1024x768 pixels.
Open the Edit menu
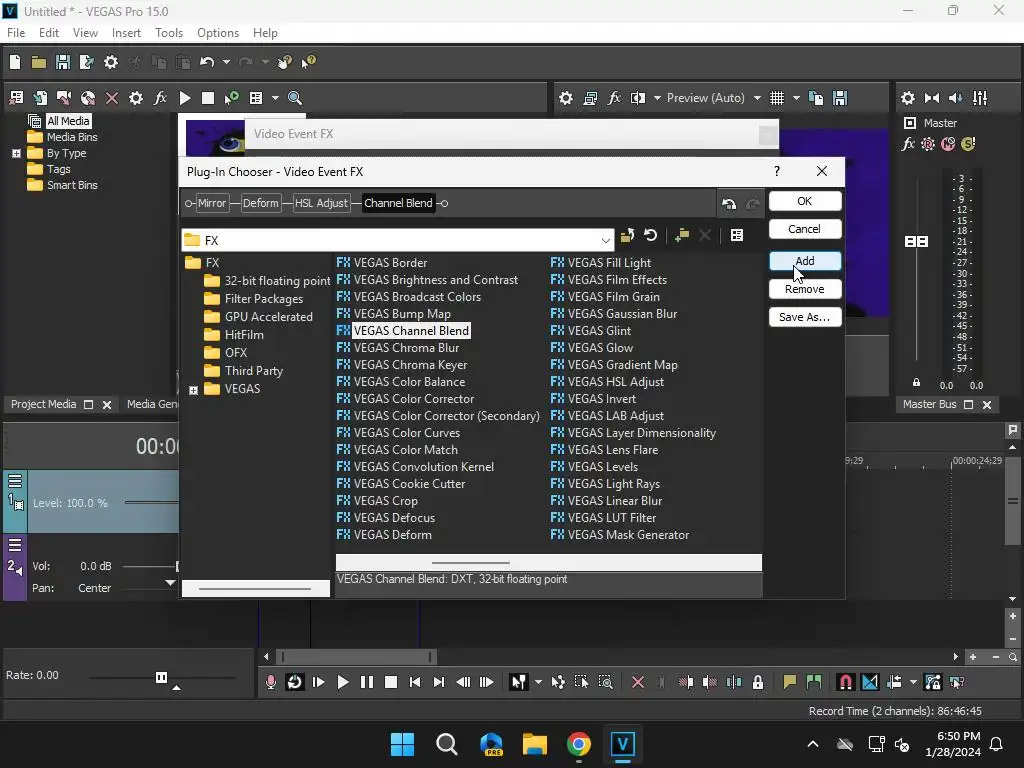click(49, 33)
